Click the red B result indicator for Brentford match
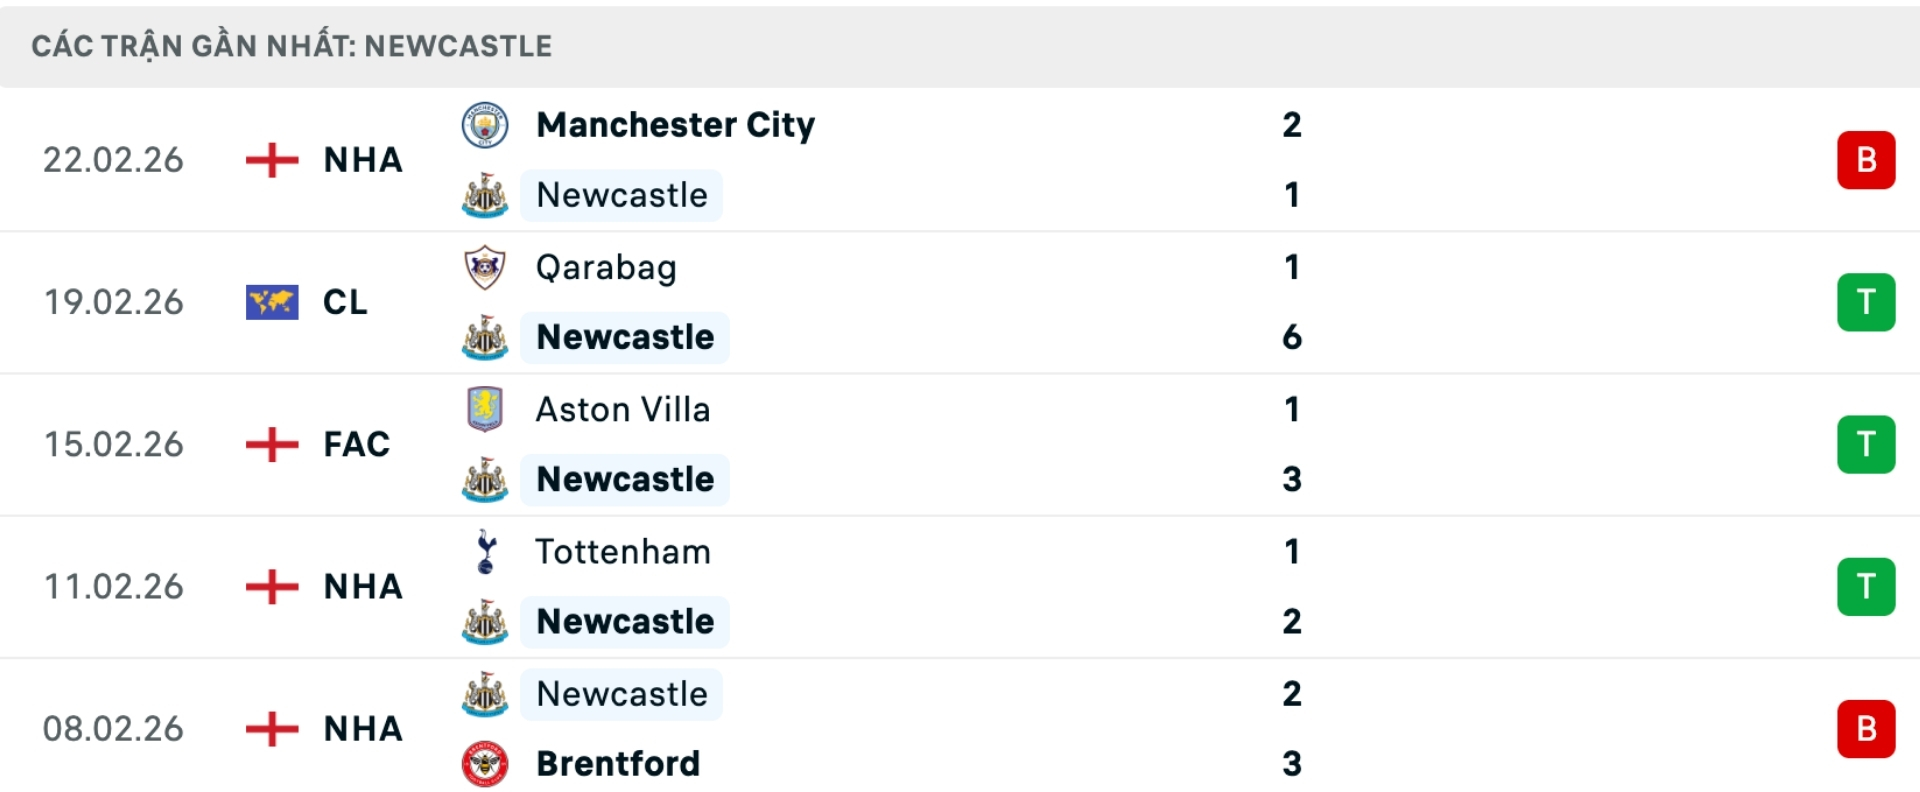The height and width of the screenshot is (792, 1920). [1866, 728]
